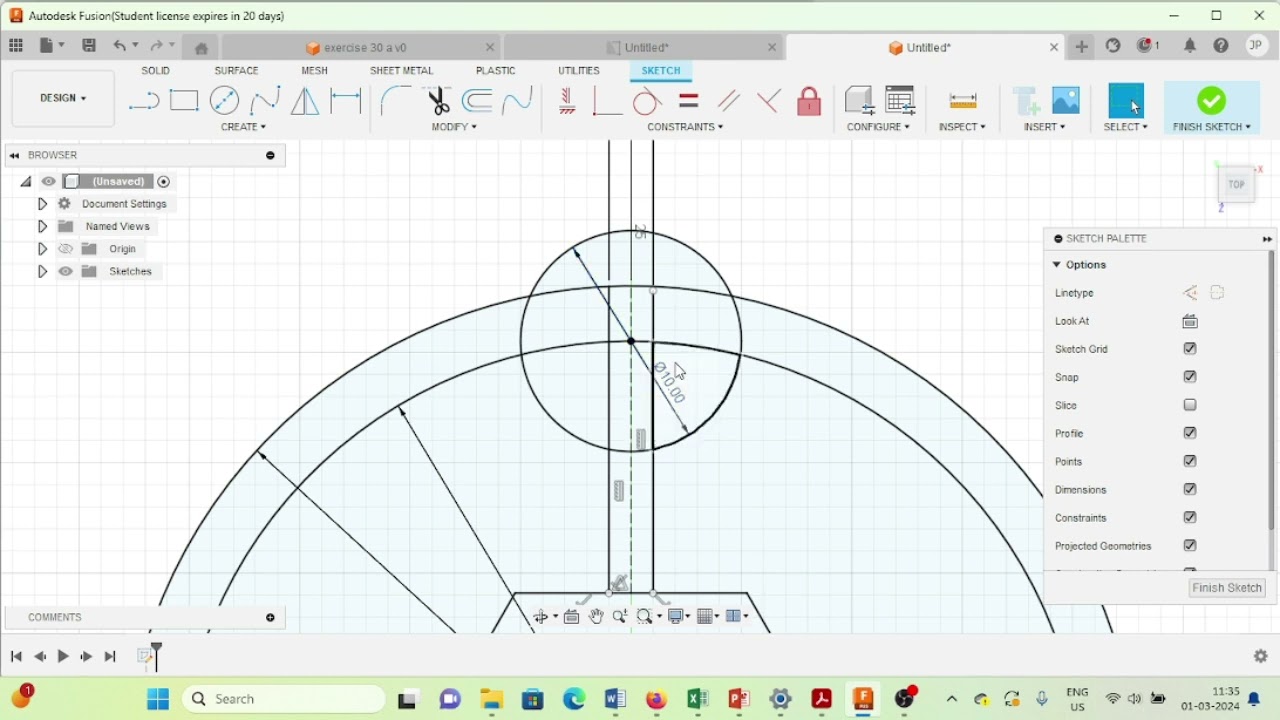Click the Insert Image icon
Viewport: 1280px width, 720px height.
(1066, 100)
